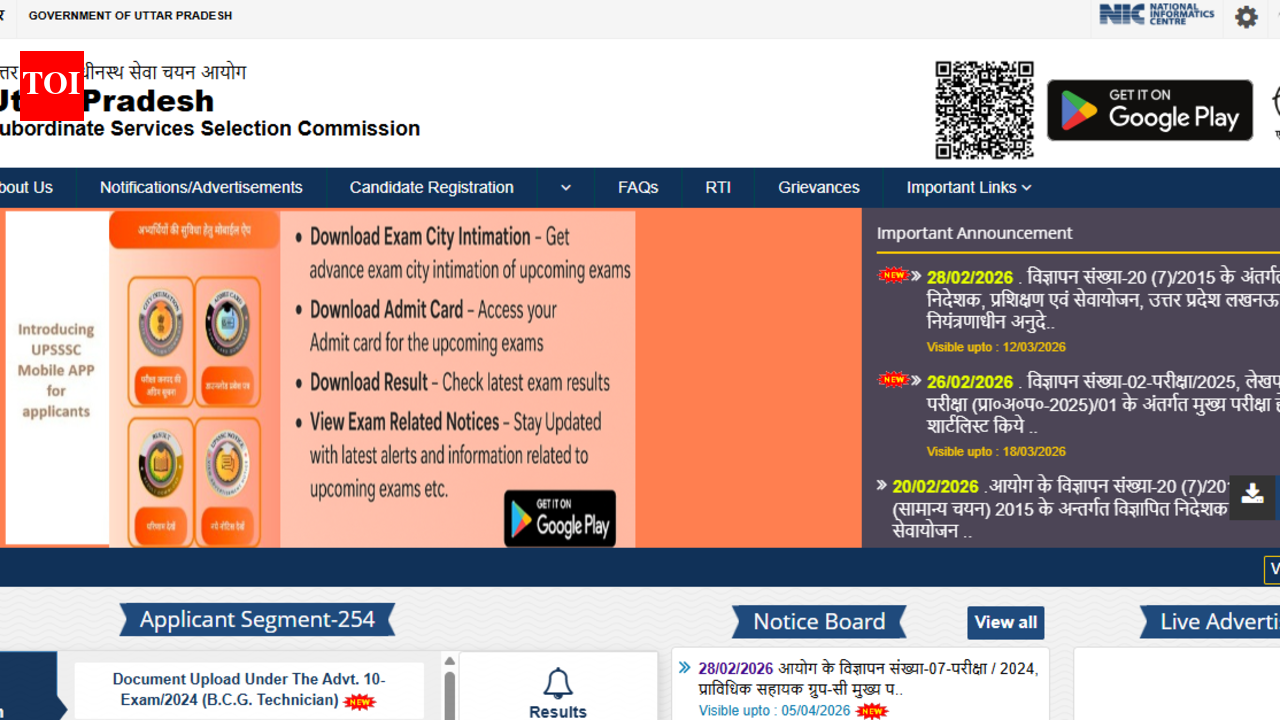Click the QR code image
1280x720 pixels.
point(984,110)
